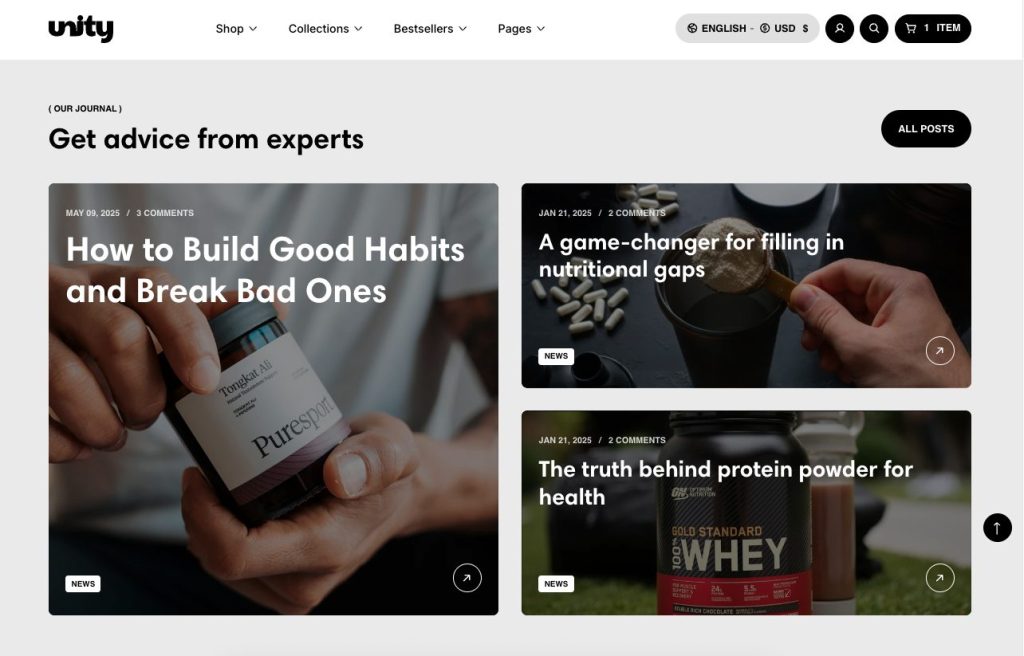
Task: Click the scroll-to-top arrow button
Action: (997, 527)
